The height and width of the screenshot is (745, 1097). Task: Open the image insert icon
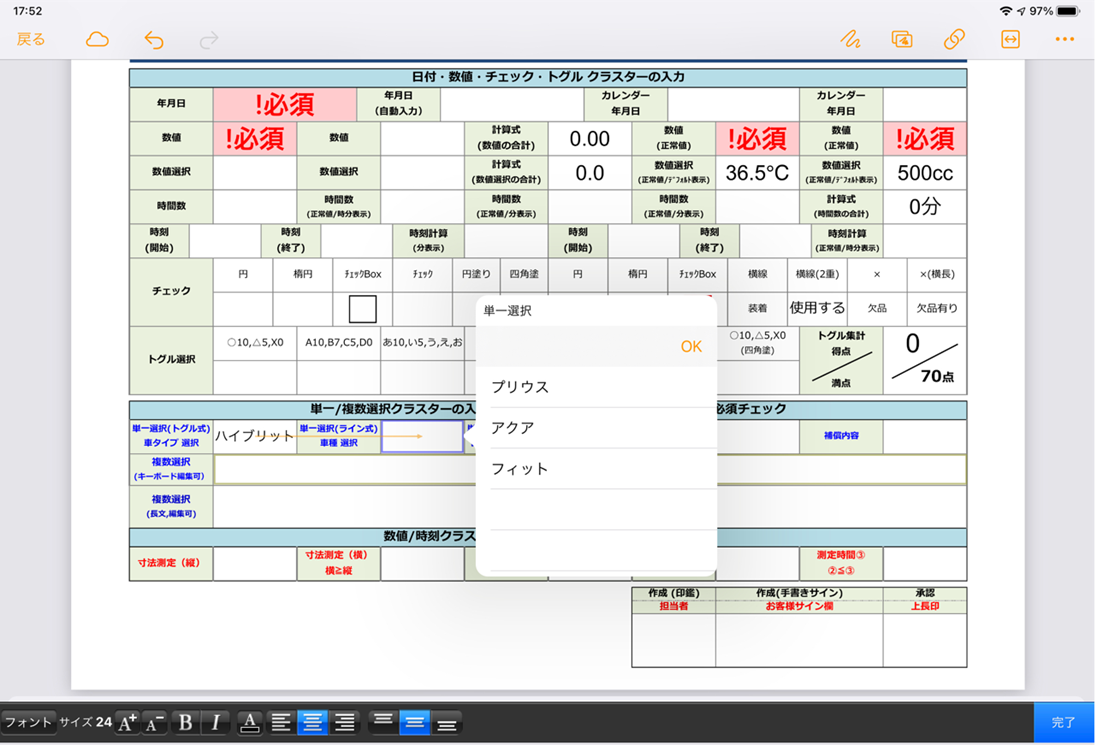pos(902,40)
